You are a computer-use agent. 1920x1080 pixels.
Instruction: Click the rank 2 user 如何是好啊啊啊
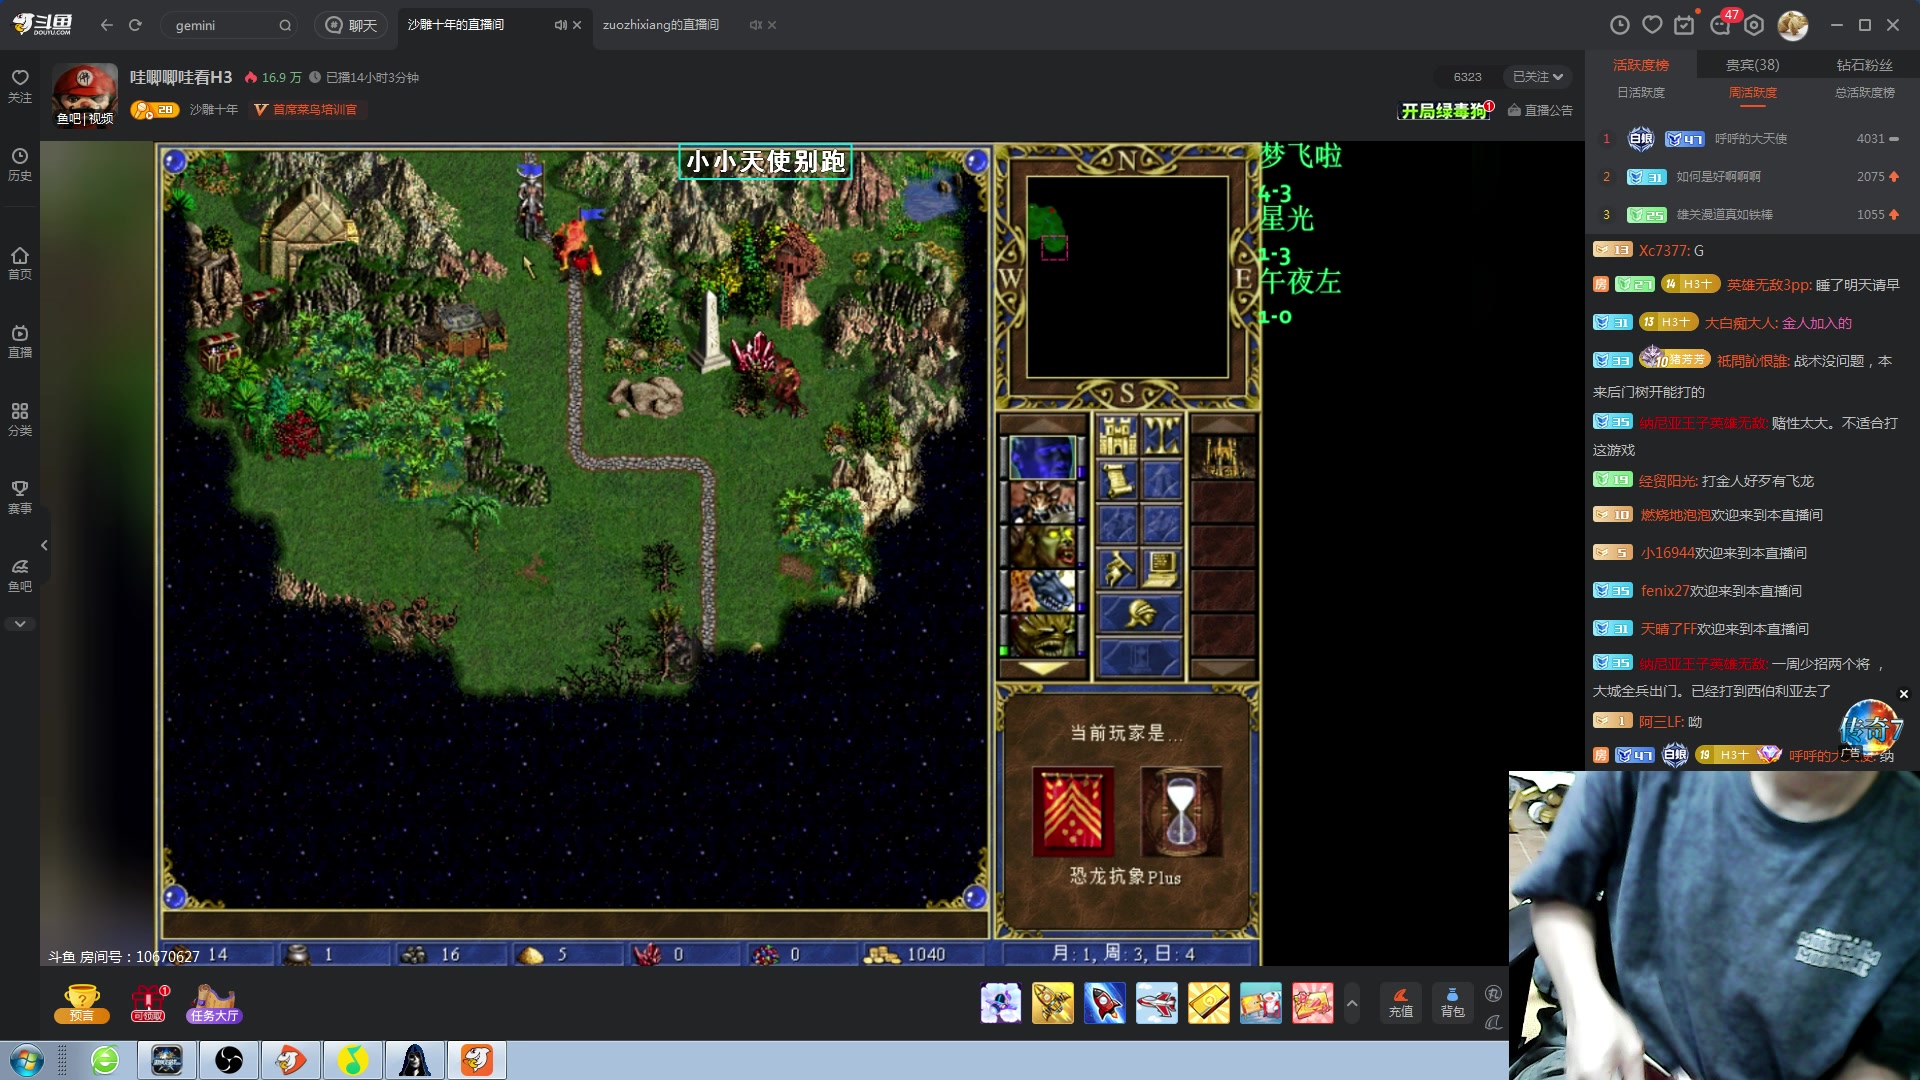click(1718, 177)
